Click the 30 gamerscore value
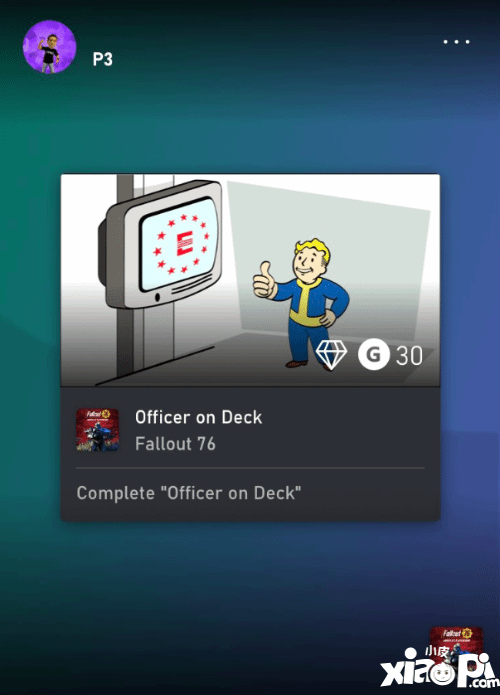Screen dimensions: 500x695 point(409,355)
